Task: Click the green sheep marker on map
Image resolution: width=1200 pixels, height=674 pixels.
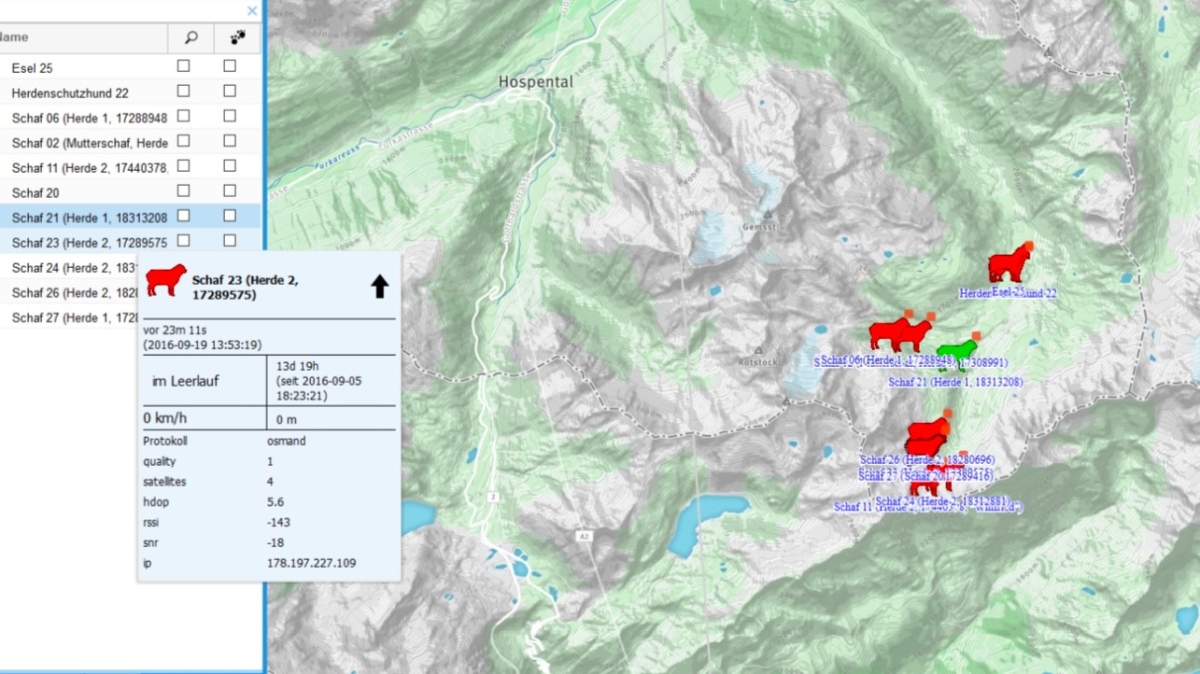Action: tap(957, 352)
